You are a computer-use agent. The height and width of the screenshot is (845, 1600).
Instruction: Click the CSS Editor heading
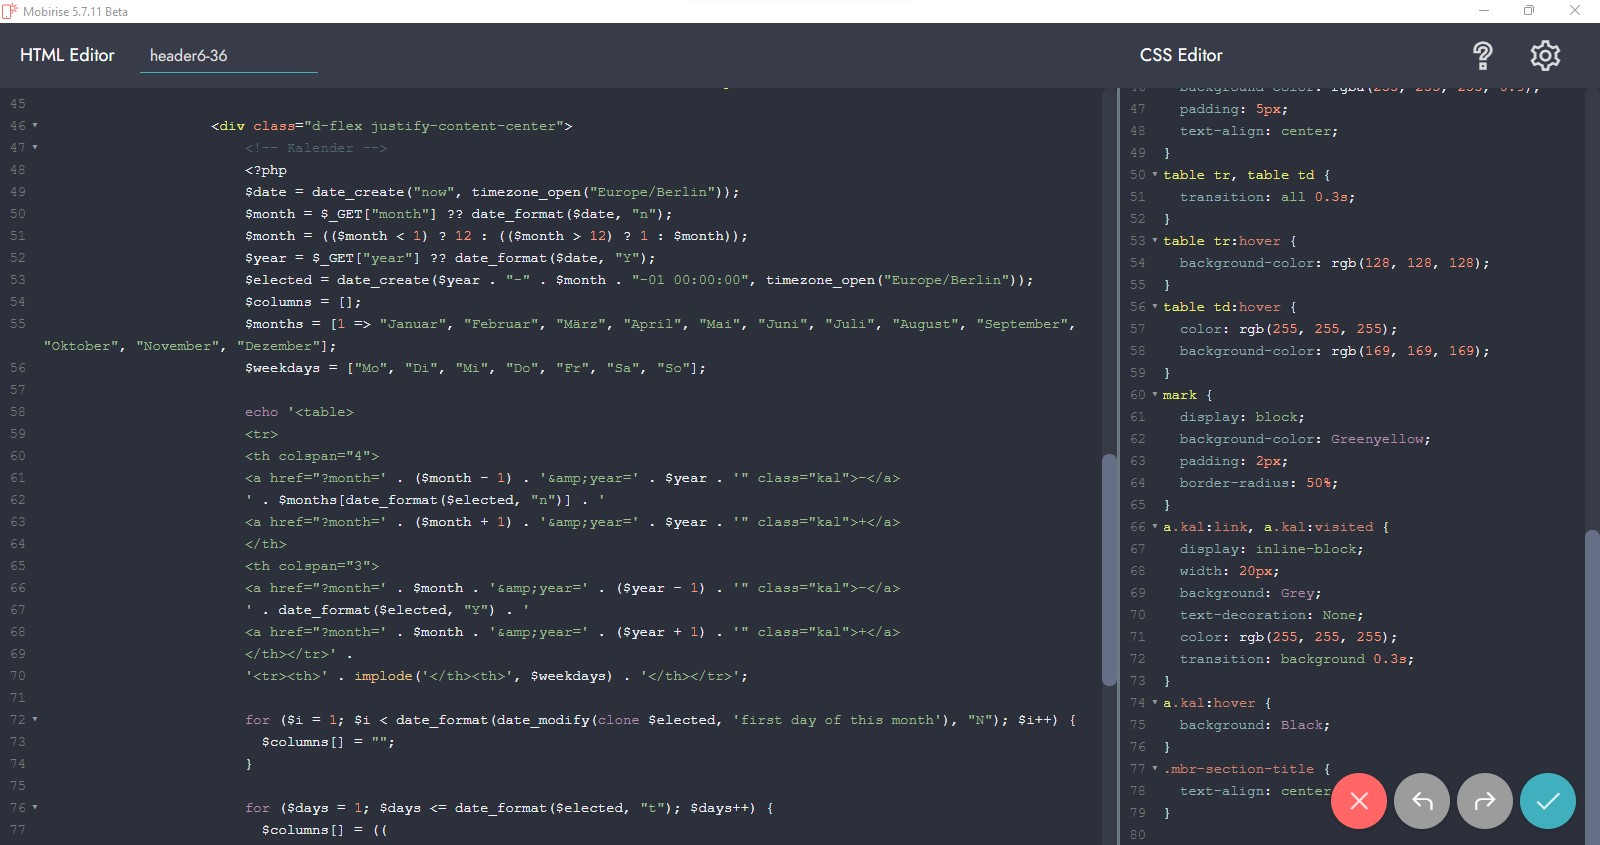[x=1181, y=56]
